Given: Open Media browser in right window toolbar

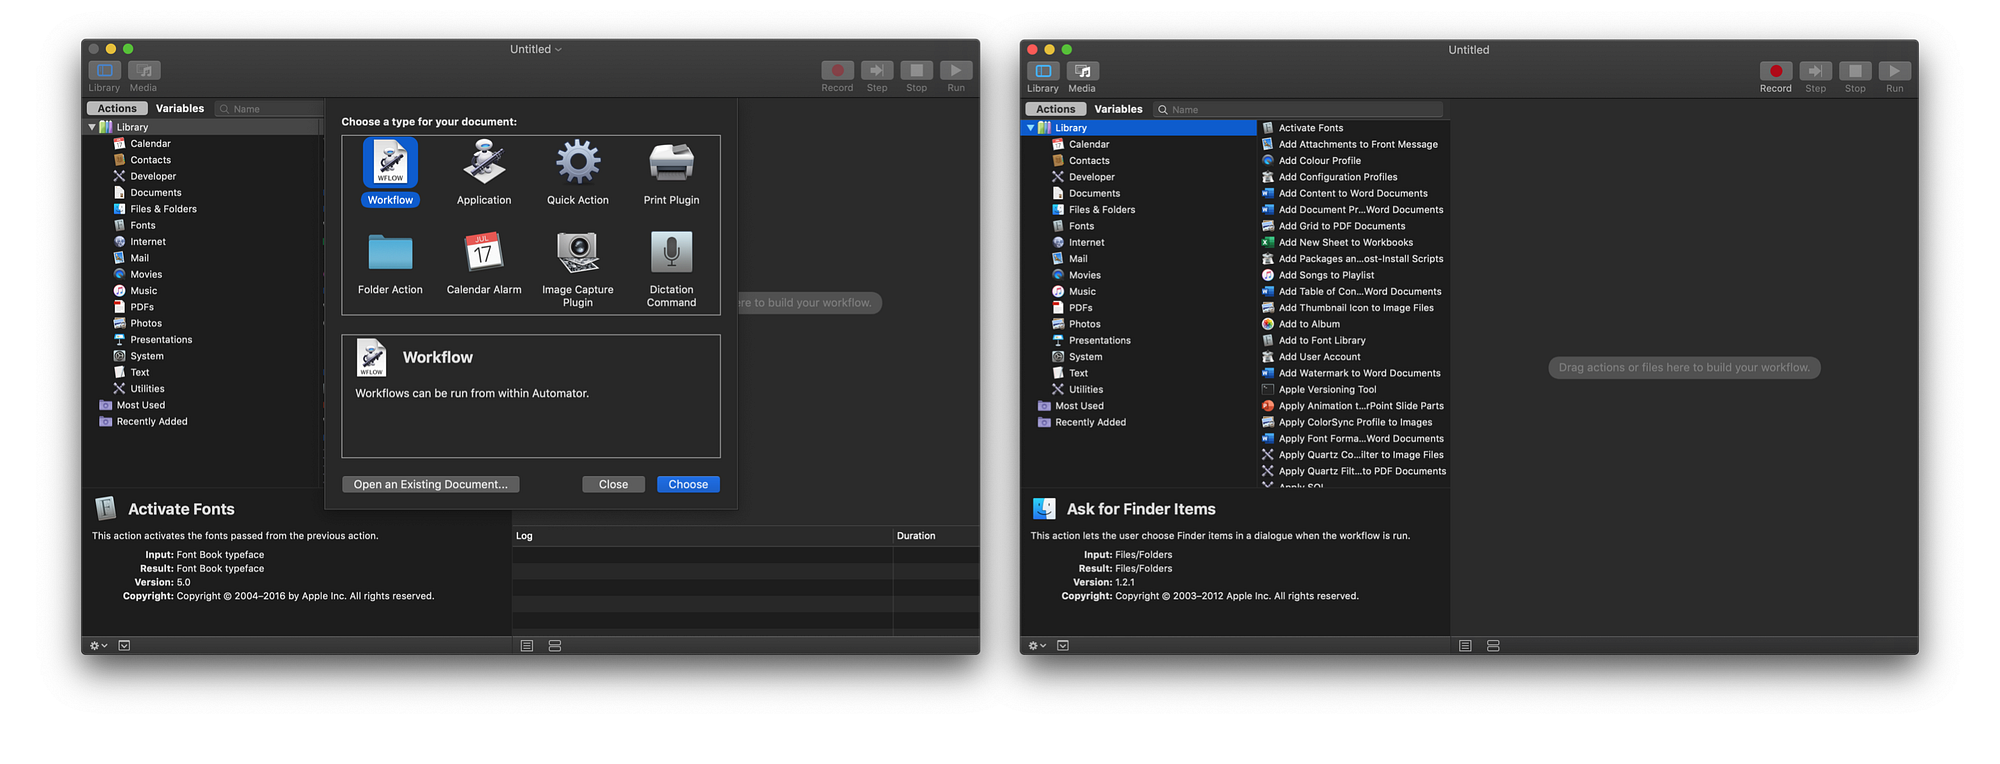Looking at the screenshot, I should [1083, 71].
